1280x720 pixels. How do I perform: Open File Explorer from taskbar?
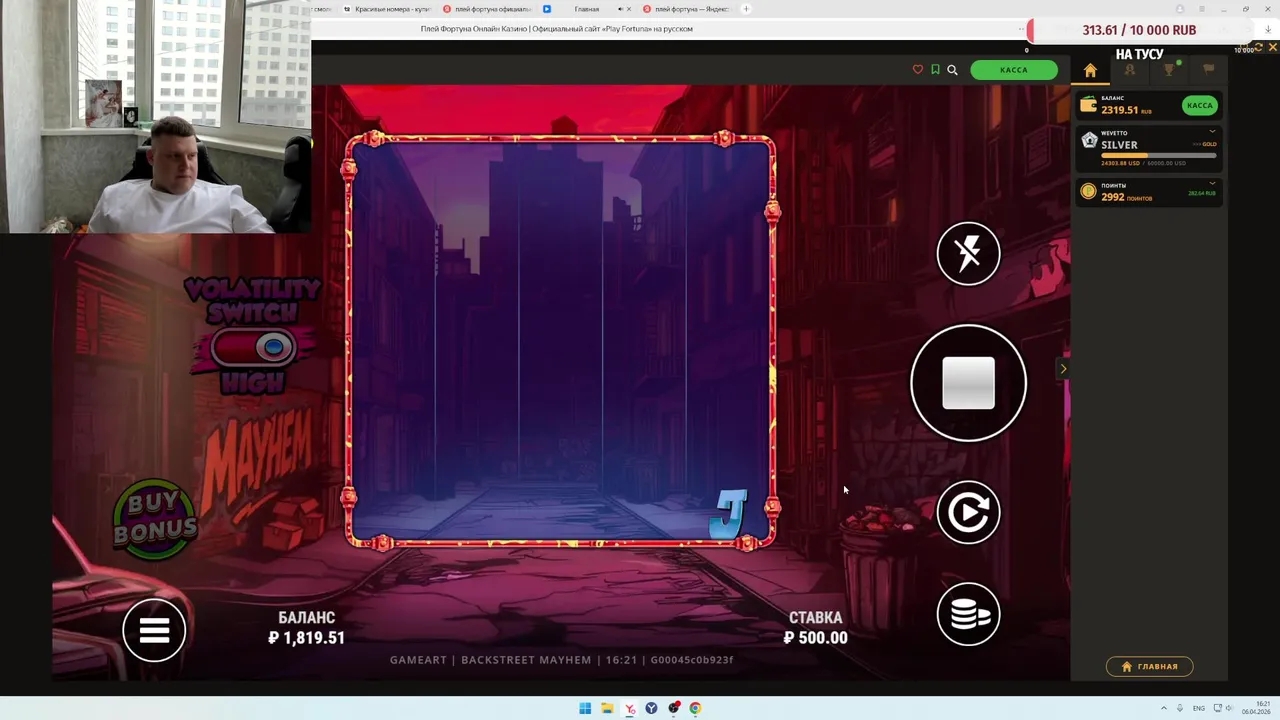pos(607,708)
